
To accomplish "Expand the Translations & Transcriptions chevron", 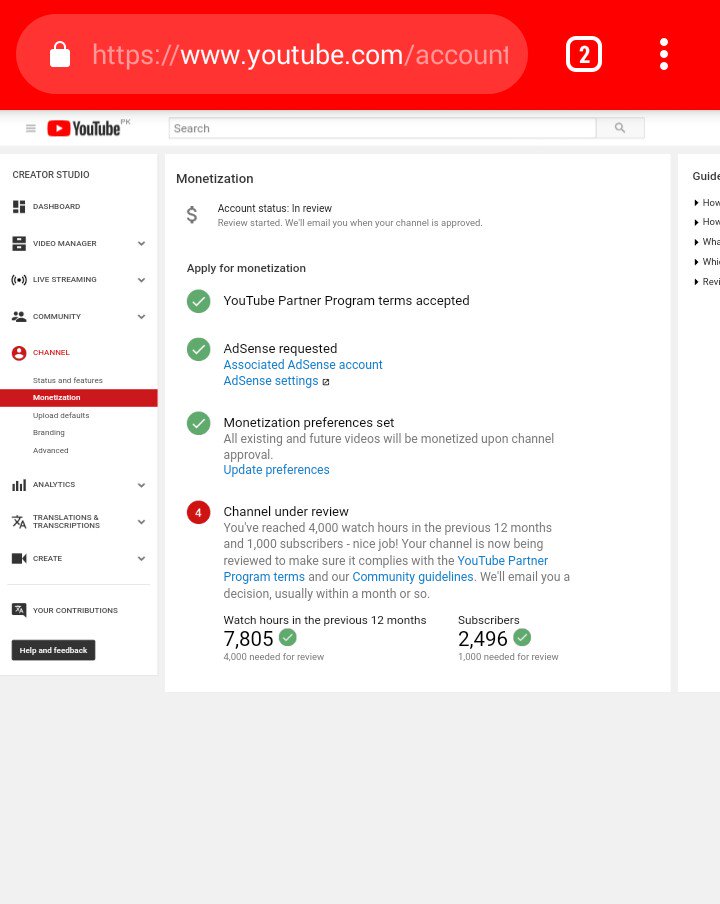I will click(141, 522).
